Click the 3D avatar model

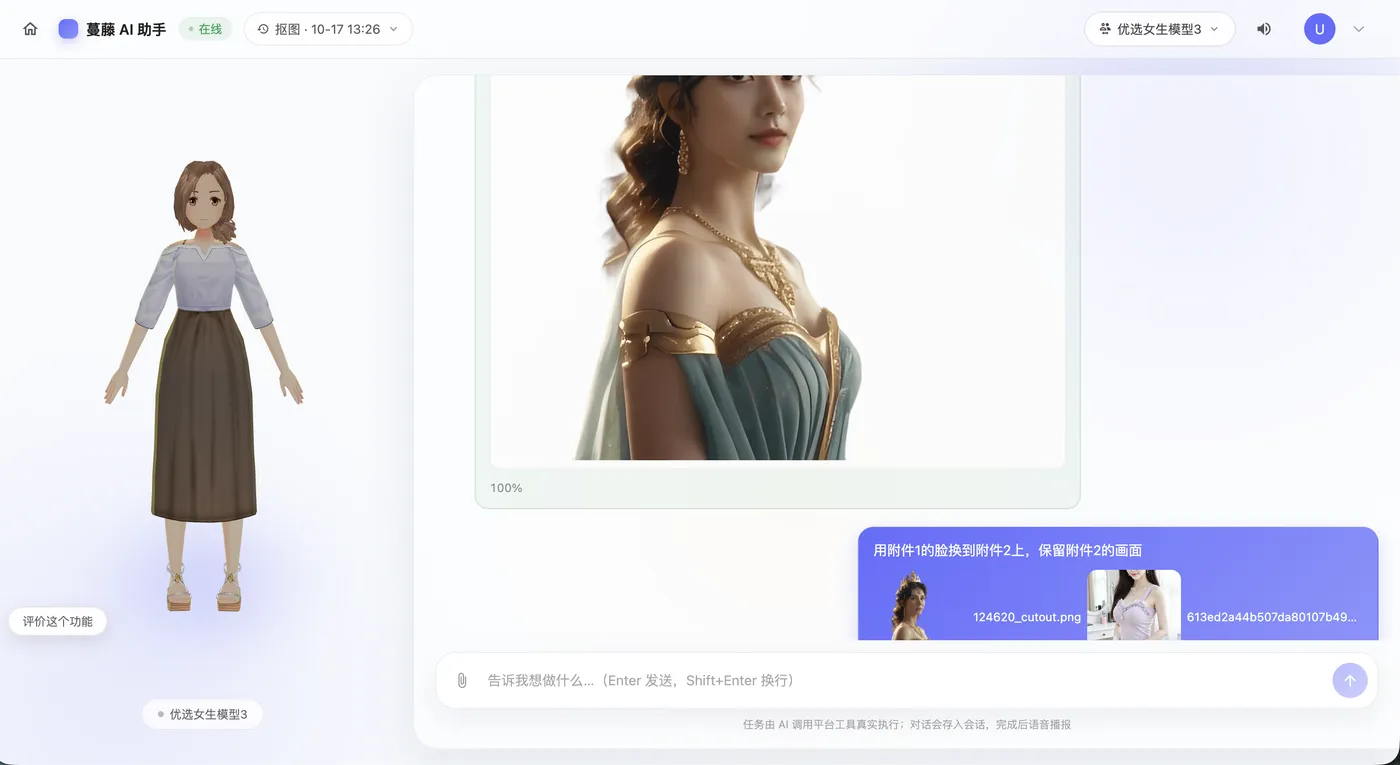click(204, 385)
